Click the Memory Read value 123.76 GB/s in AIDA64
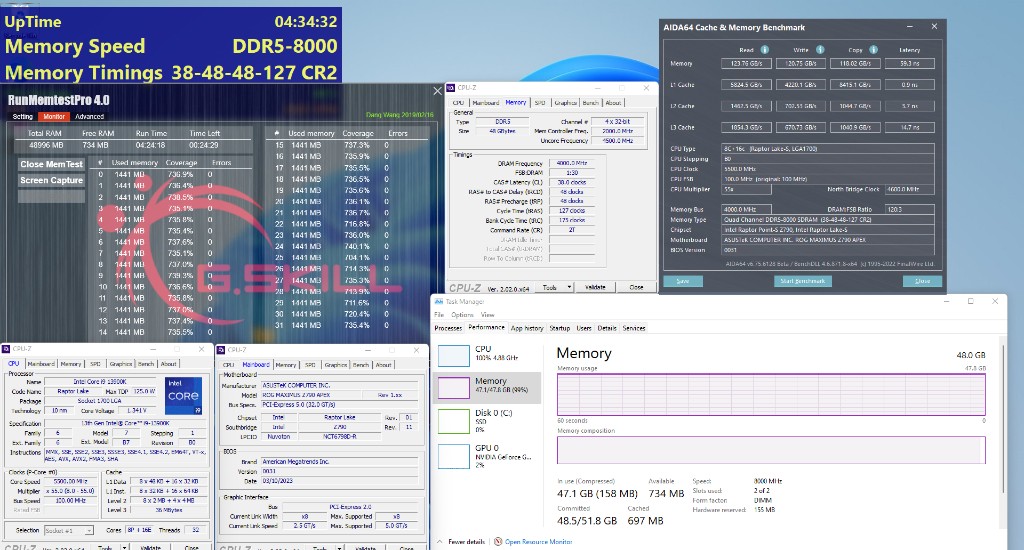 point(746,63)
